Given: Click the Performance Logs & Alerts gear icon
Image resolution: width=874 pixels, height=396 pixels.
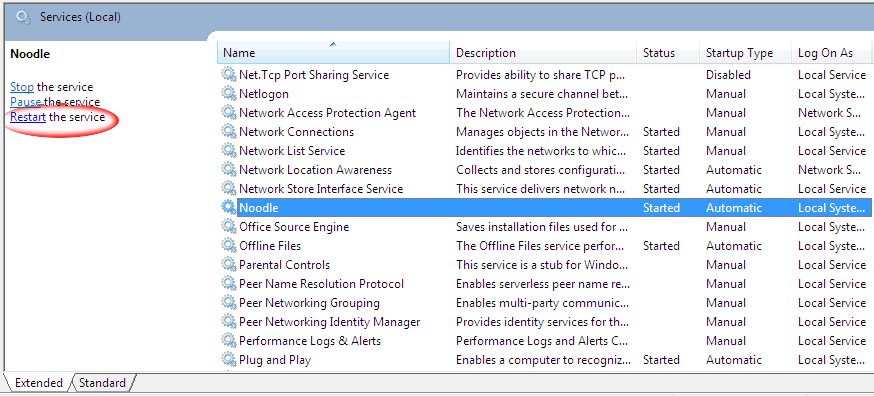Looking at the screenshot, I should [x=229, y=340].
